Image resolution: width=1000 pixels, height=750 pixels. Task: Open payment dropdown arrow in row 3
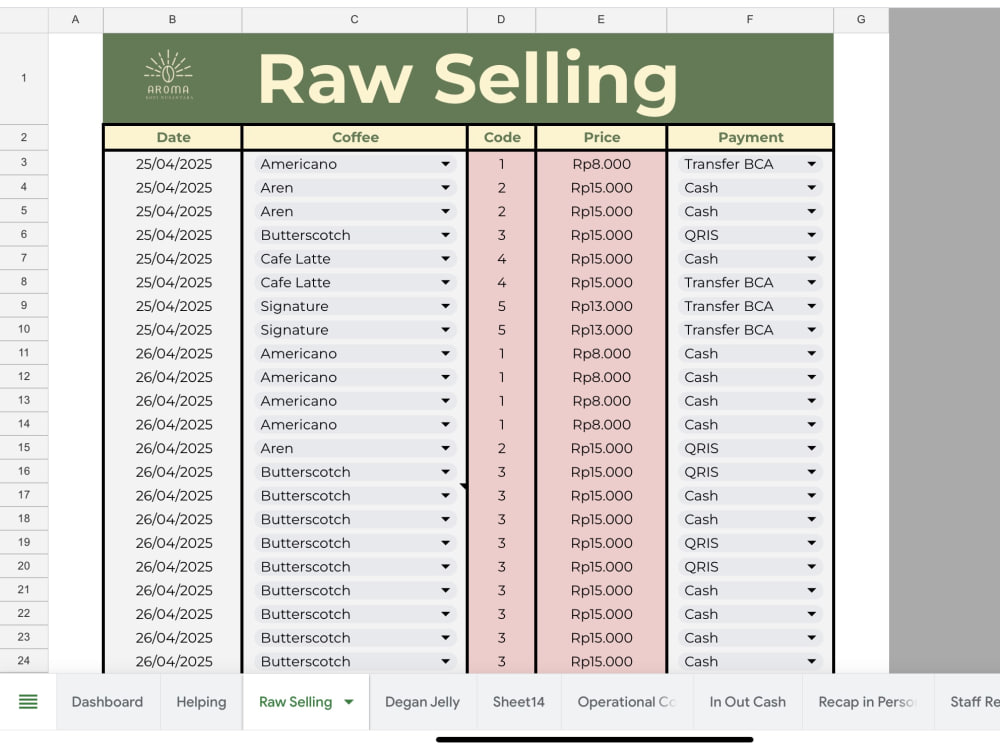(x=811, y=164)
